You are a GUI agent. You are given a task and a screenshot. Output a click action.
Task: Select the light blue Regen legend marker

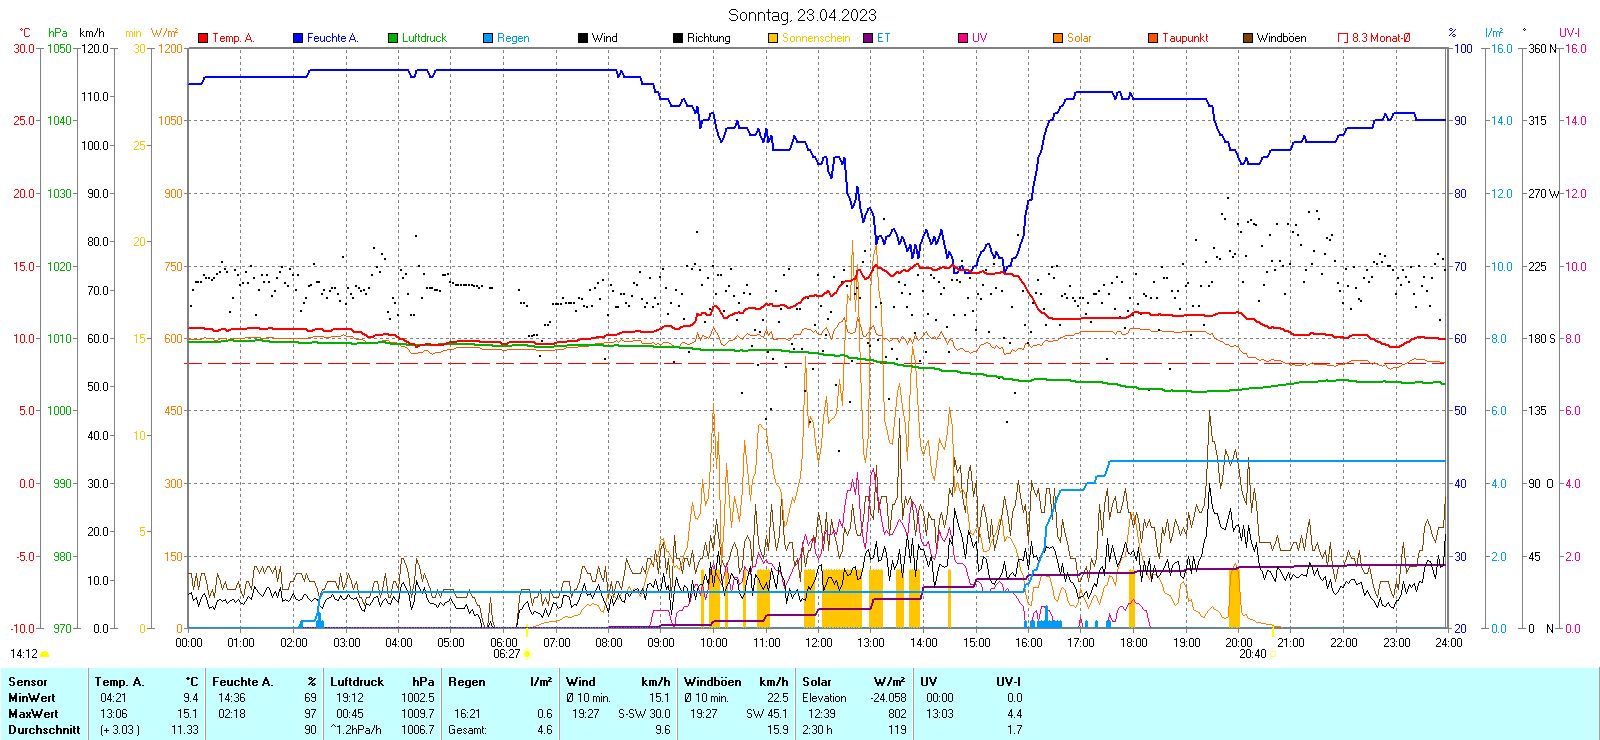pos(488,38)
